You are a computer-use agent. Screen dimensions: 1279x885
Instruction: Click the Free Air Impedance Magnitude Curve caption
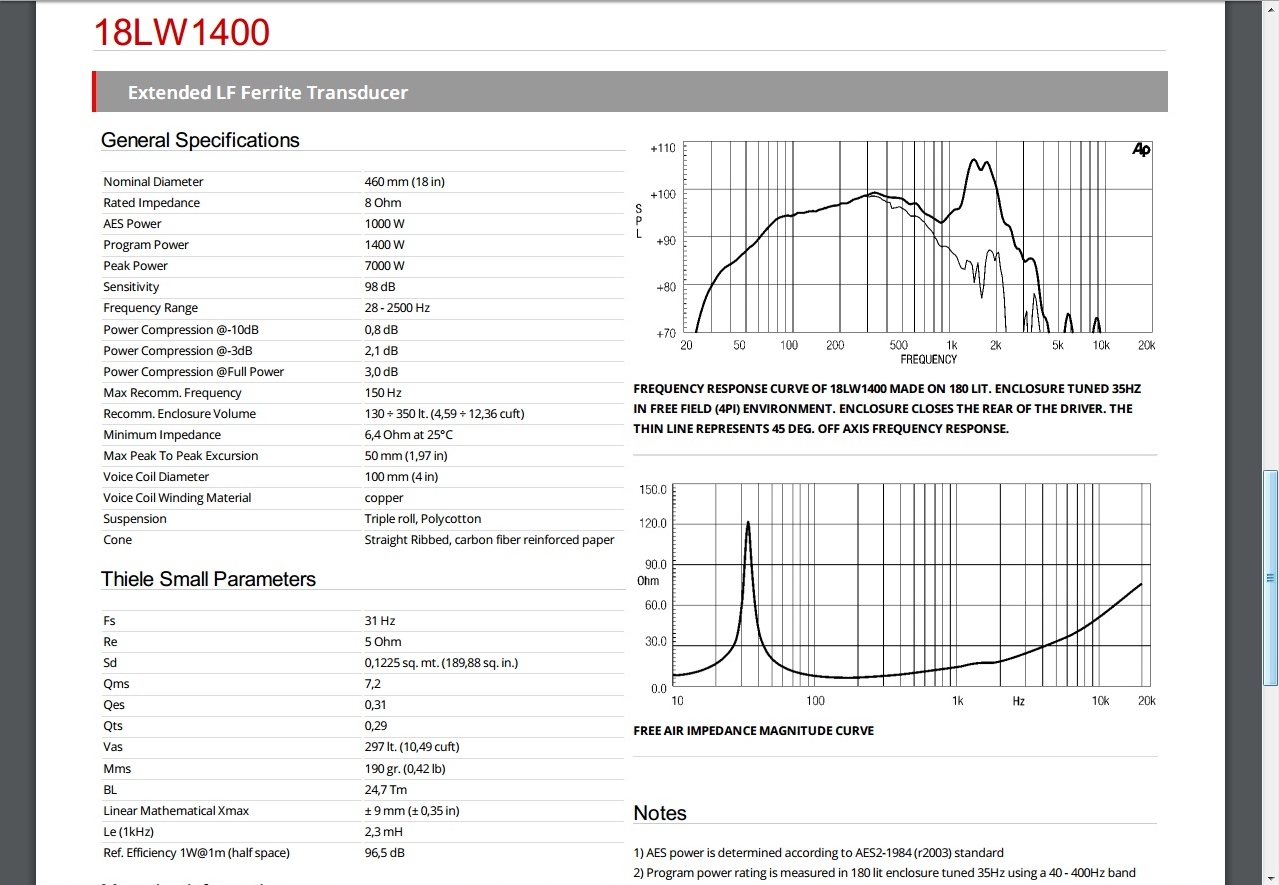[x=753, y=731]
